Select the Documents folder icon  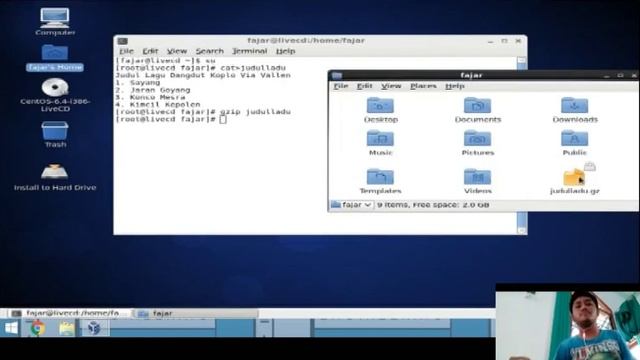[x=477, y=105]
